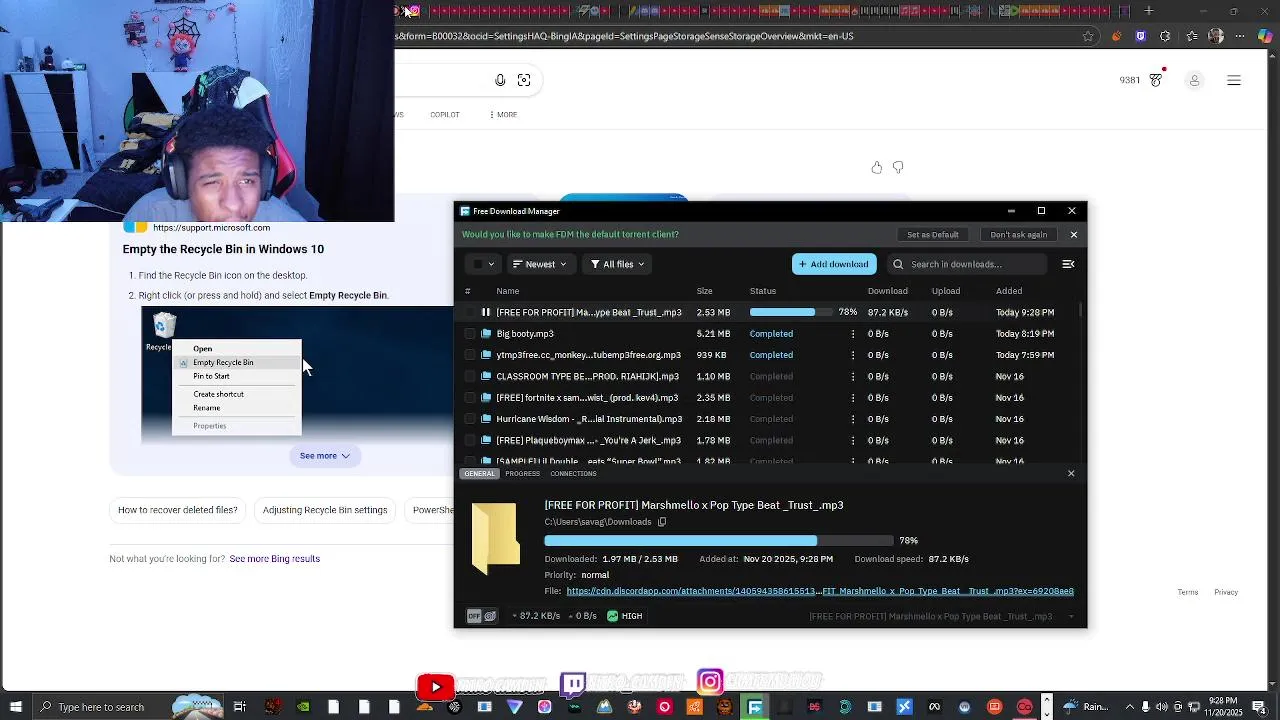This screenshot has height=720, width=1280.
Task: Expand See more in Bing answer
Action: [x=325, y=456]
